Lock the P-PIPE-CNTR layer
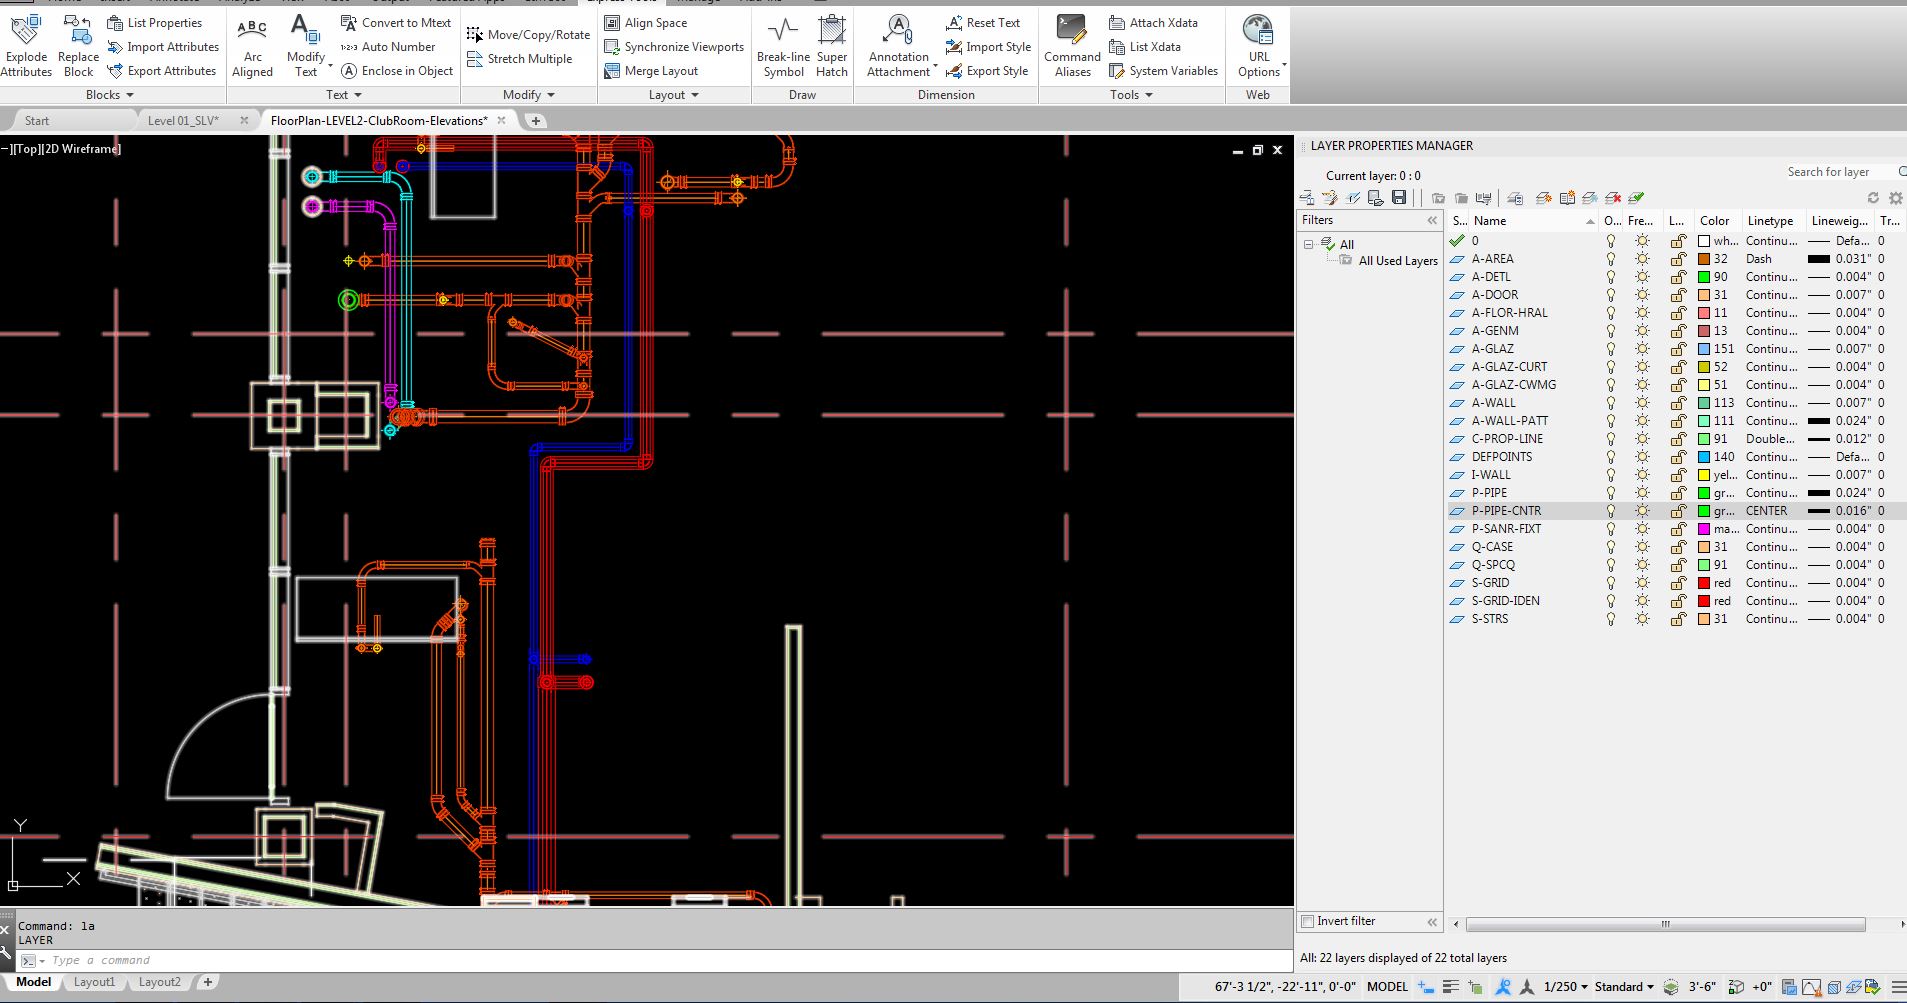1907x1003 pixels. 1678,511
